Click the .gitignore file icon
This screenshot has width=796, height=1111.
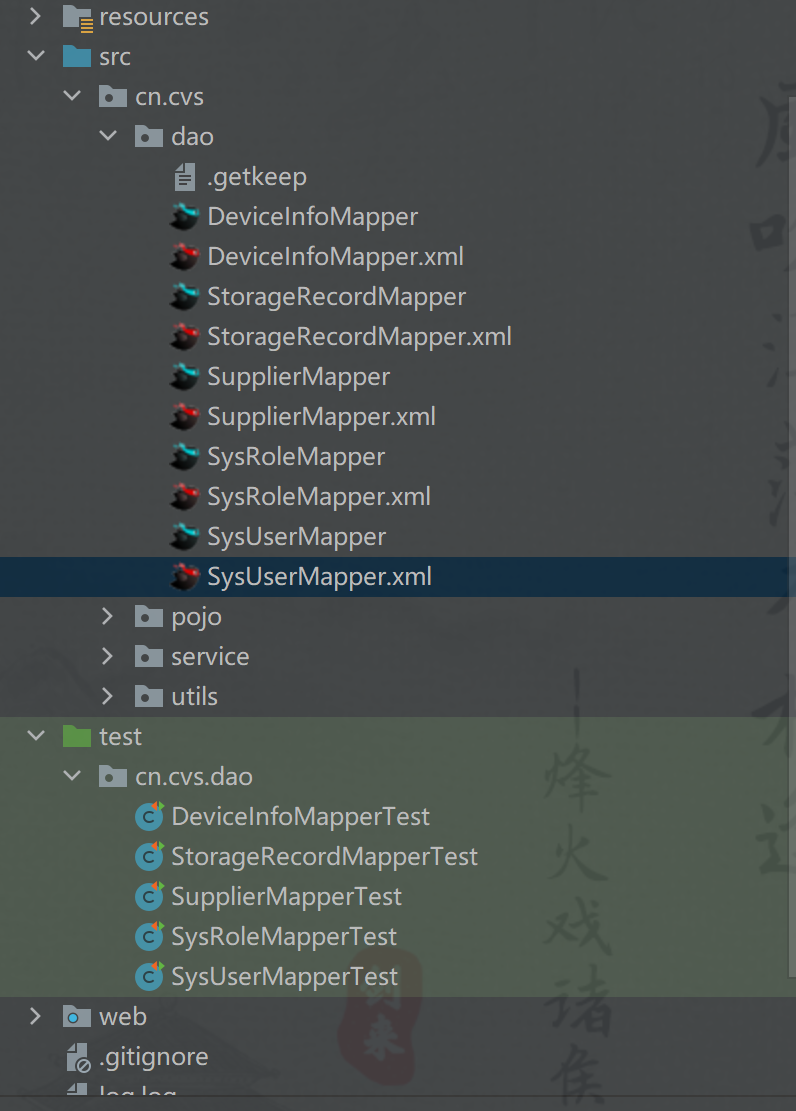77,1057
